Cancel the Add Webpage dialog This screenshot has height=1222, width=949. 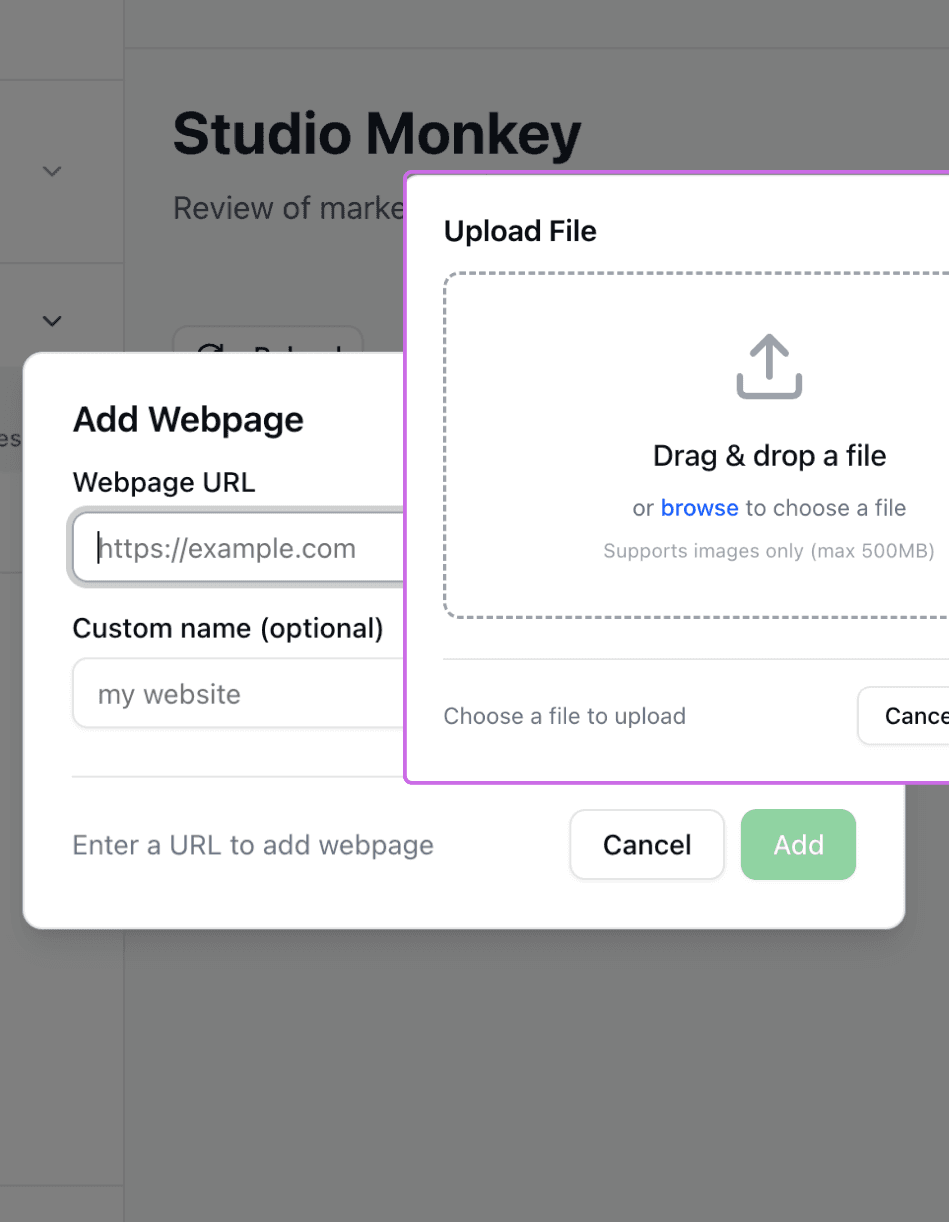[x=647, y=844]
